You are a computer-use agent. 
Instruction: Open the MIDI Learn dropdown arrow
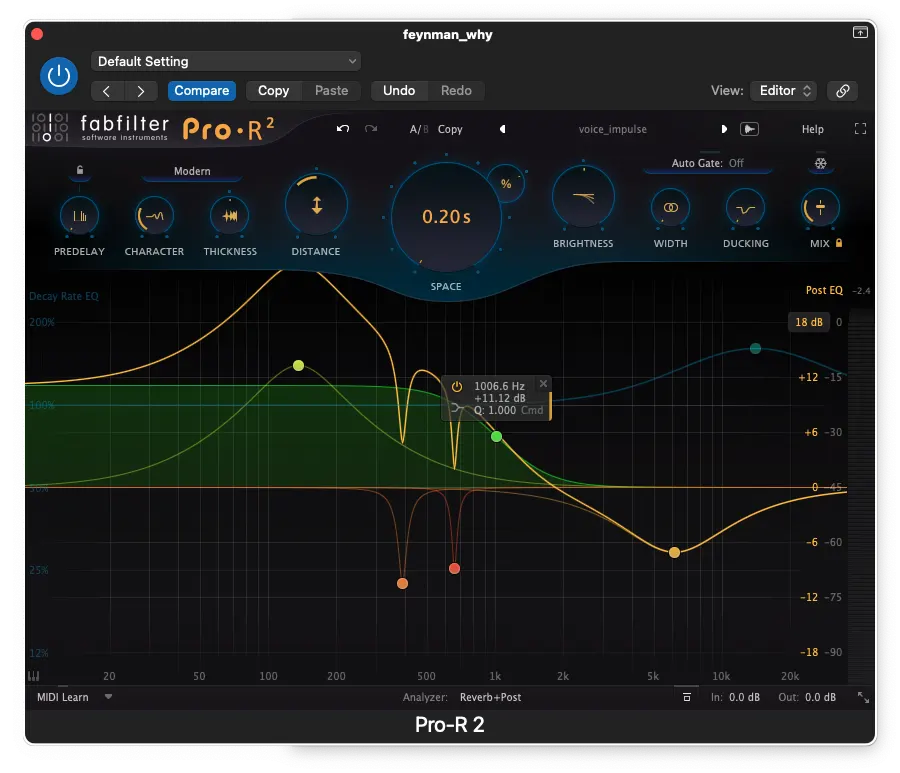tap(108, 697)
